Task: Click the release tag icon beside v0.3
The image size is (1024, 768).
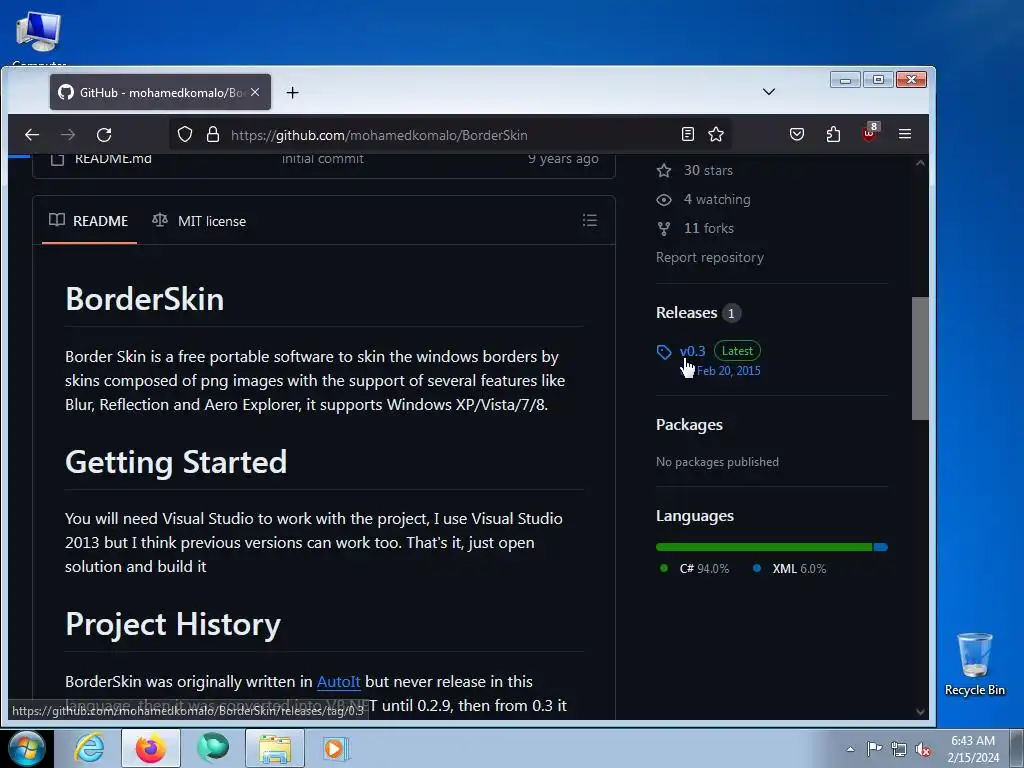Action: pyautogui.click(x=664, y=352)
